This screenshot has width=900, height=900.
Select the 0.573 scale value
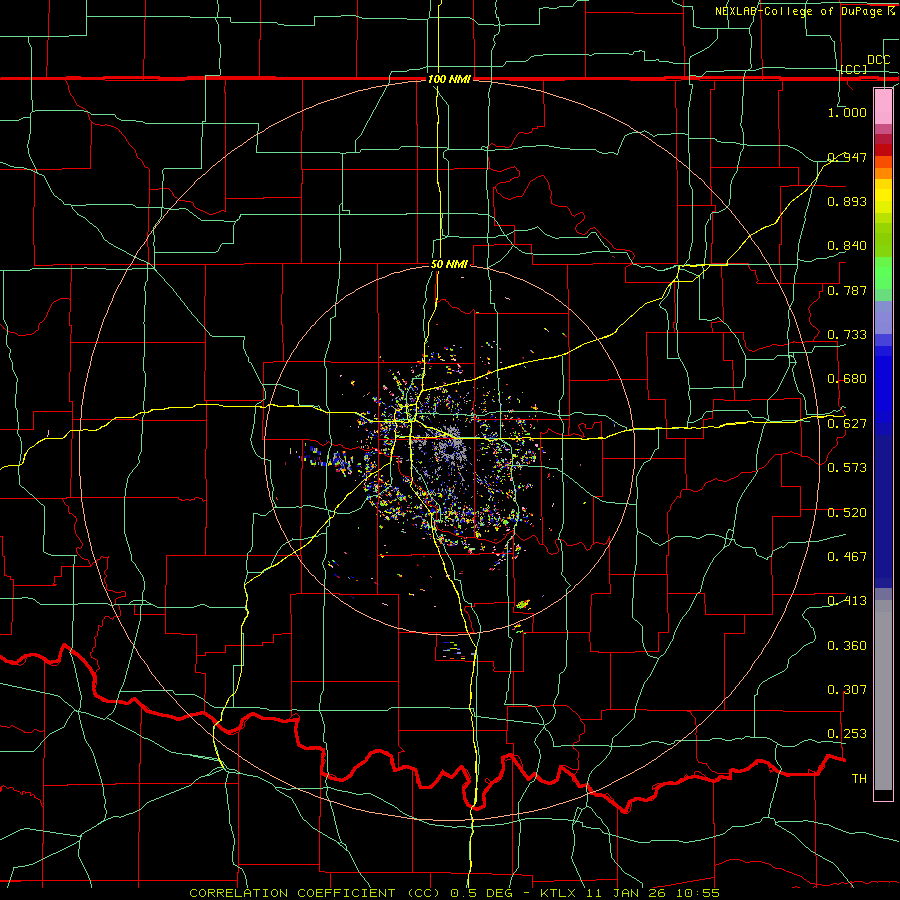[x=847, y=468]
